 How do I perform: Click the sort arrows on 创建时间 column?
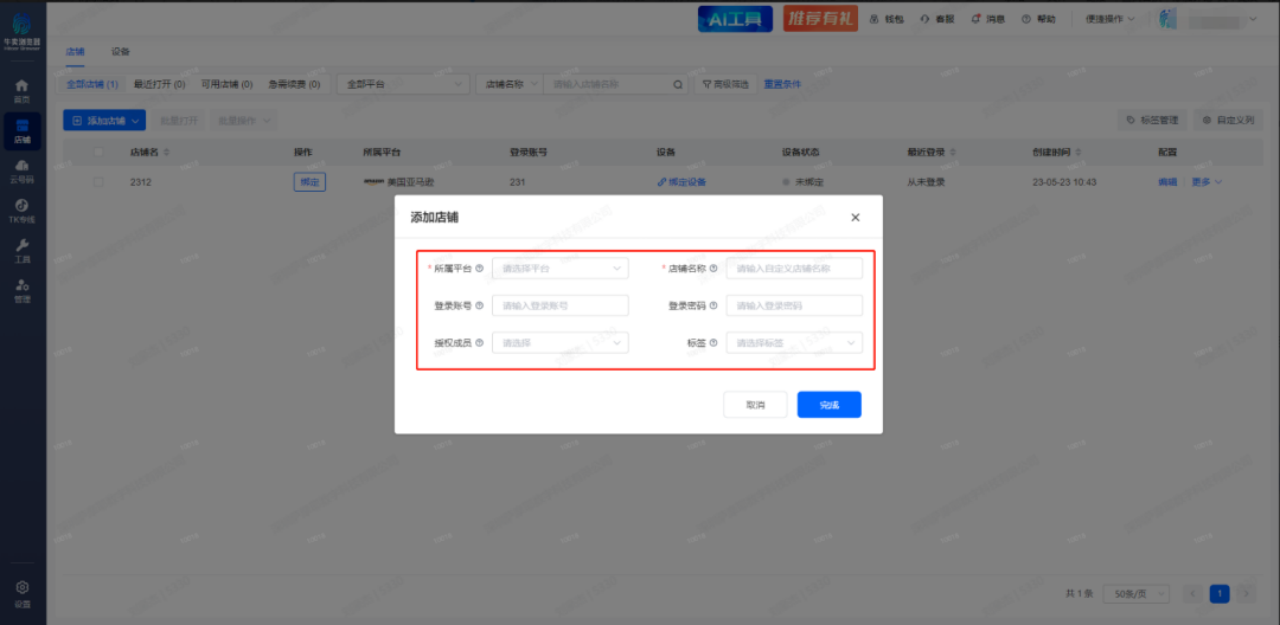pos(1079,152)
